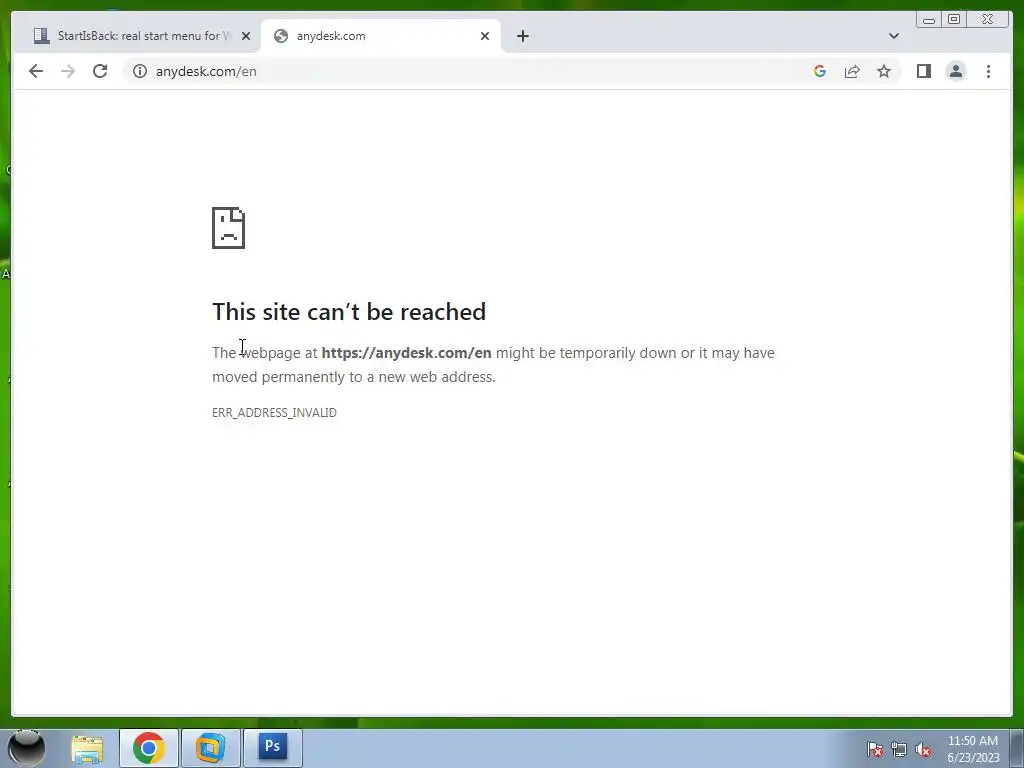Viewport: 1024px width, 768px height.
Task: Select the anydesk.com tab
Action: [381, 36]
